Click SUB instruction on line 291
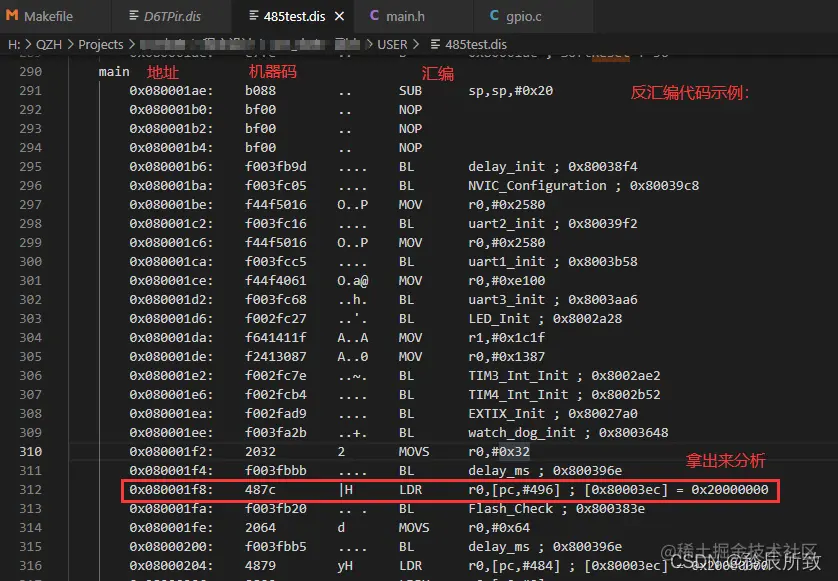 (x=410, y=91)
